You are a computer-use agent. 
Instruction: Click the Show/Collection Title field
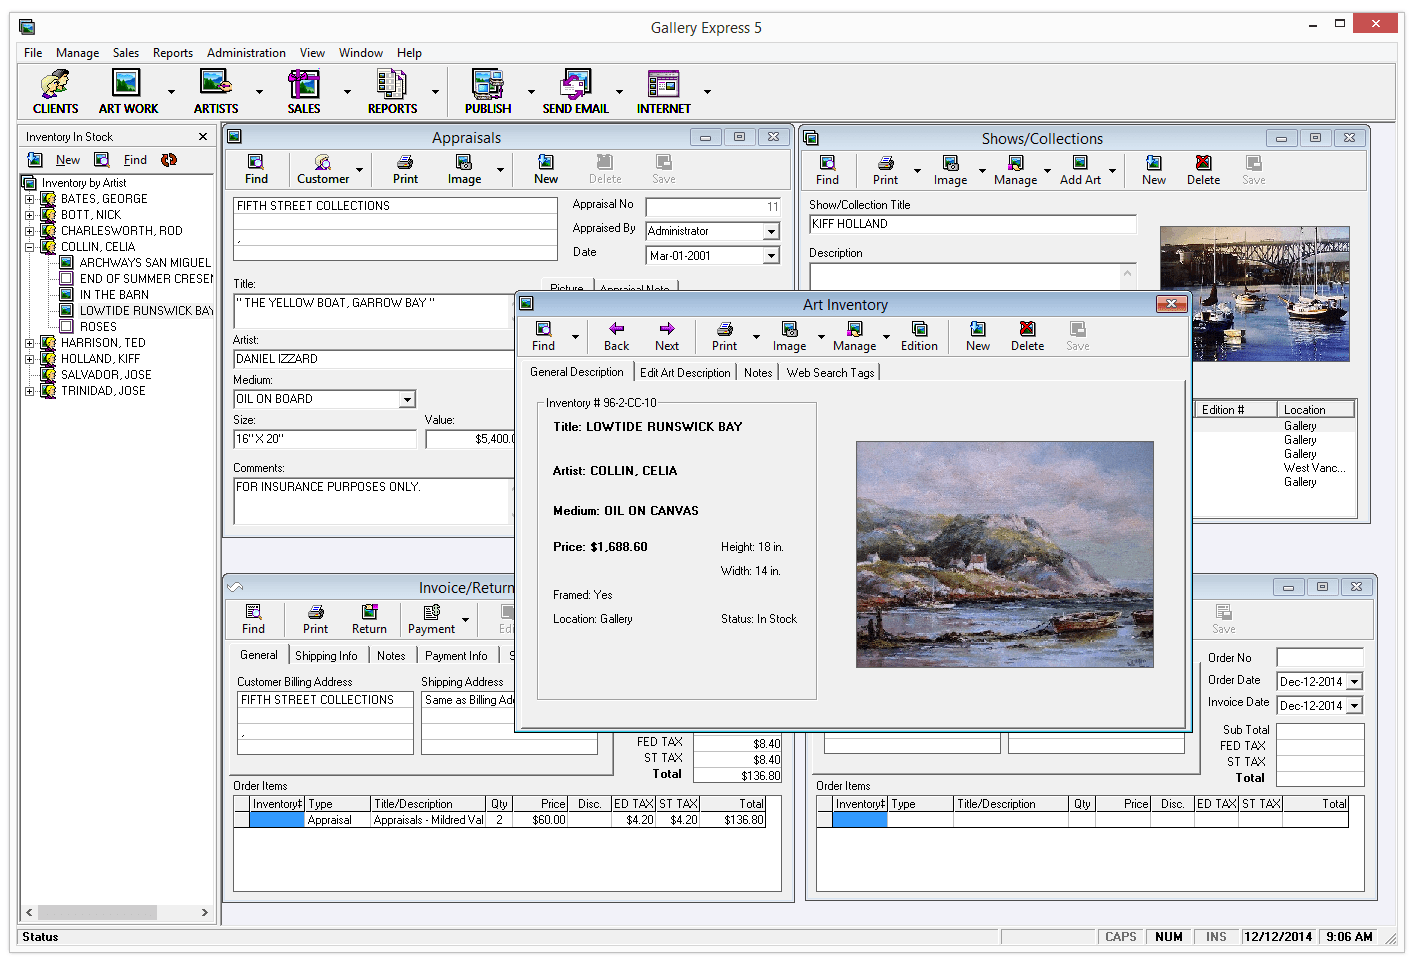[x=972, y=225]
